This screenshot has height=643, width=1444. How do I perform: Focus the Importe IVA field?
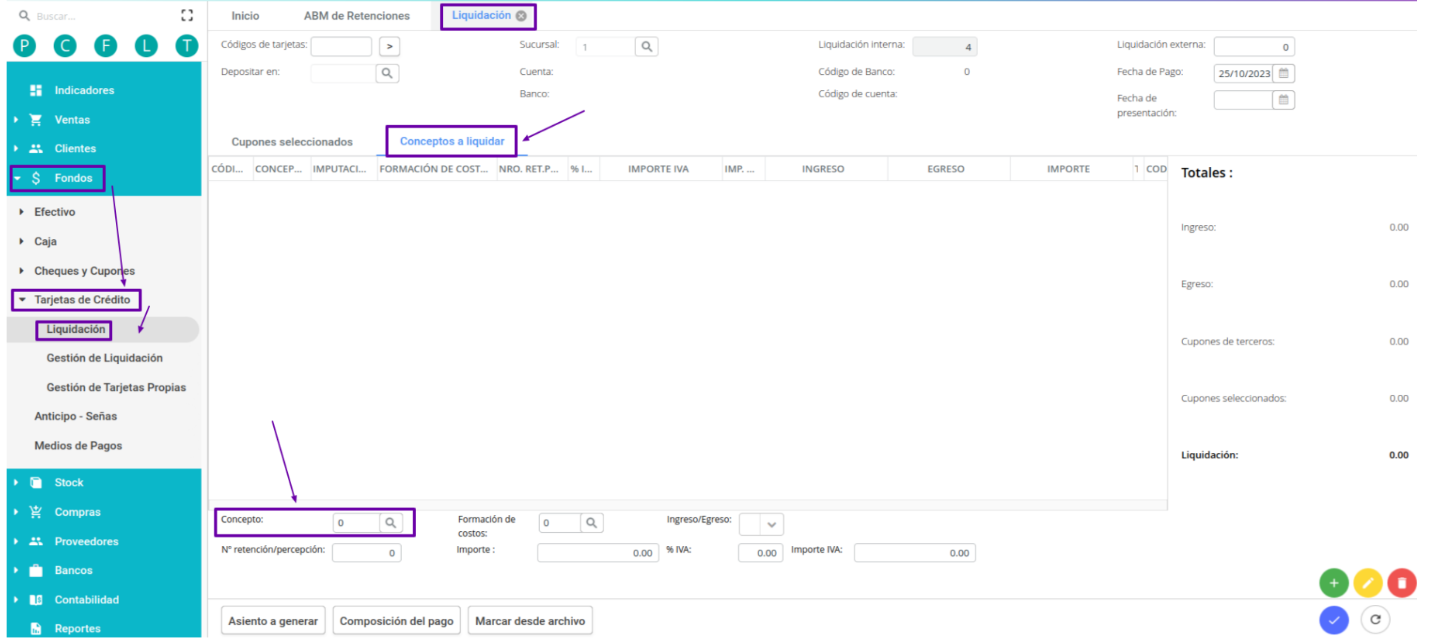[x=915, y=553]
